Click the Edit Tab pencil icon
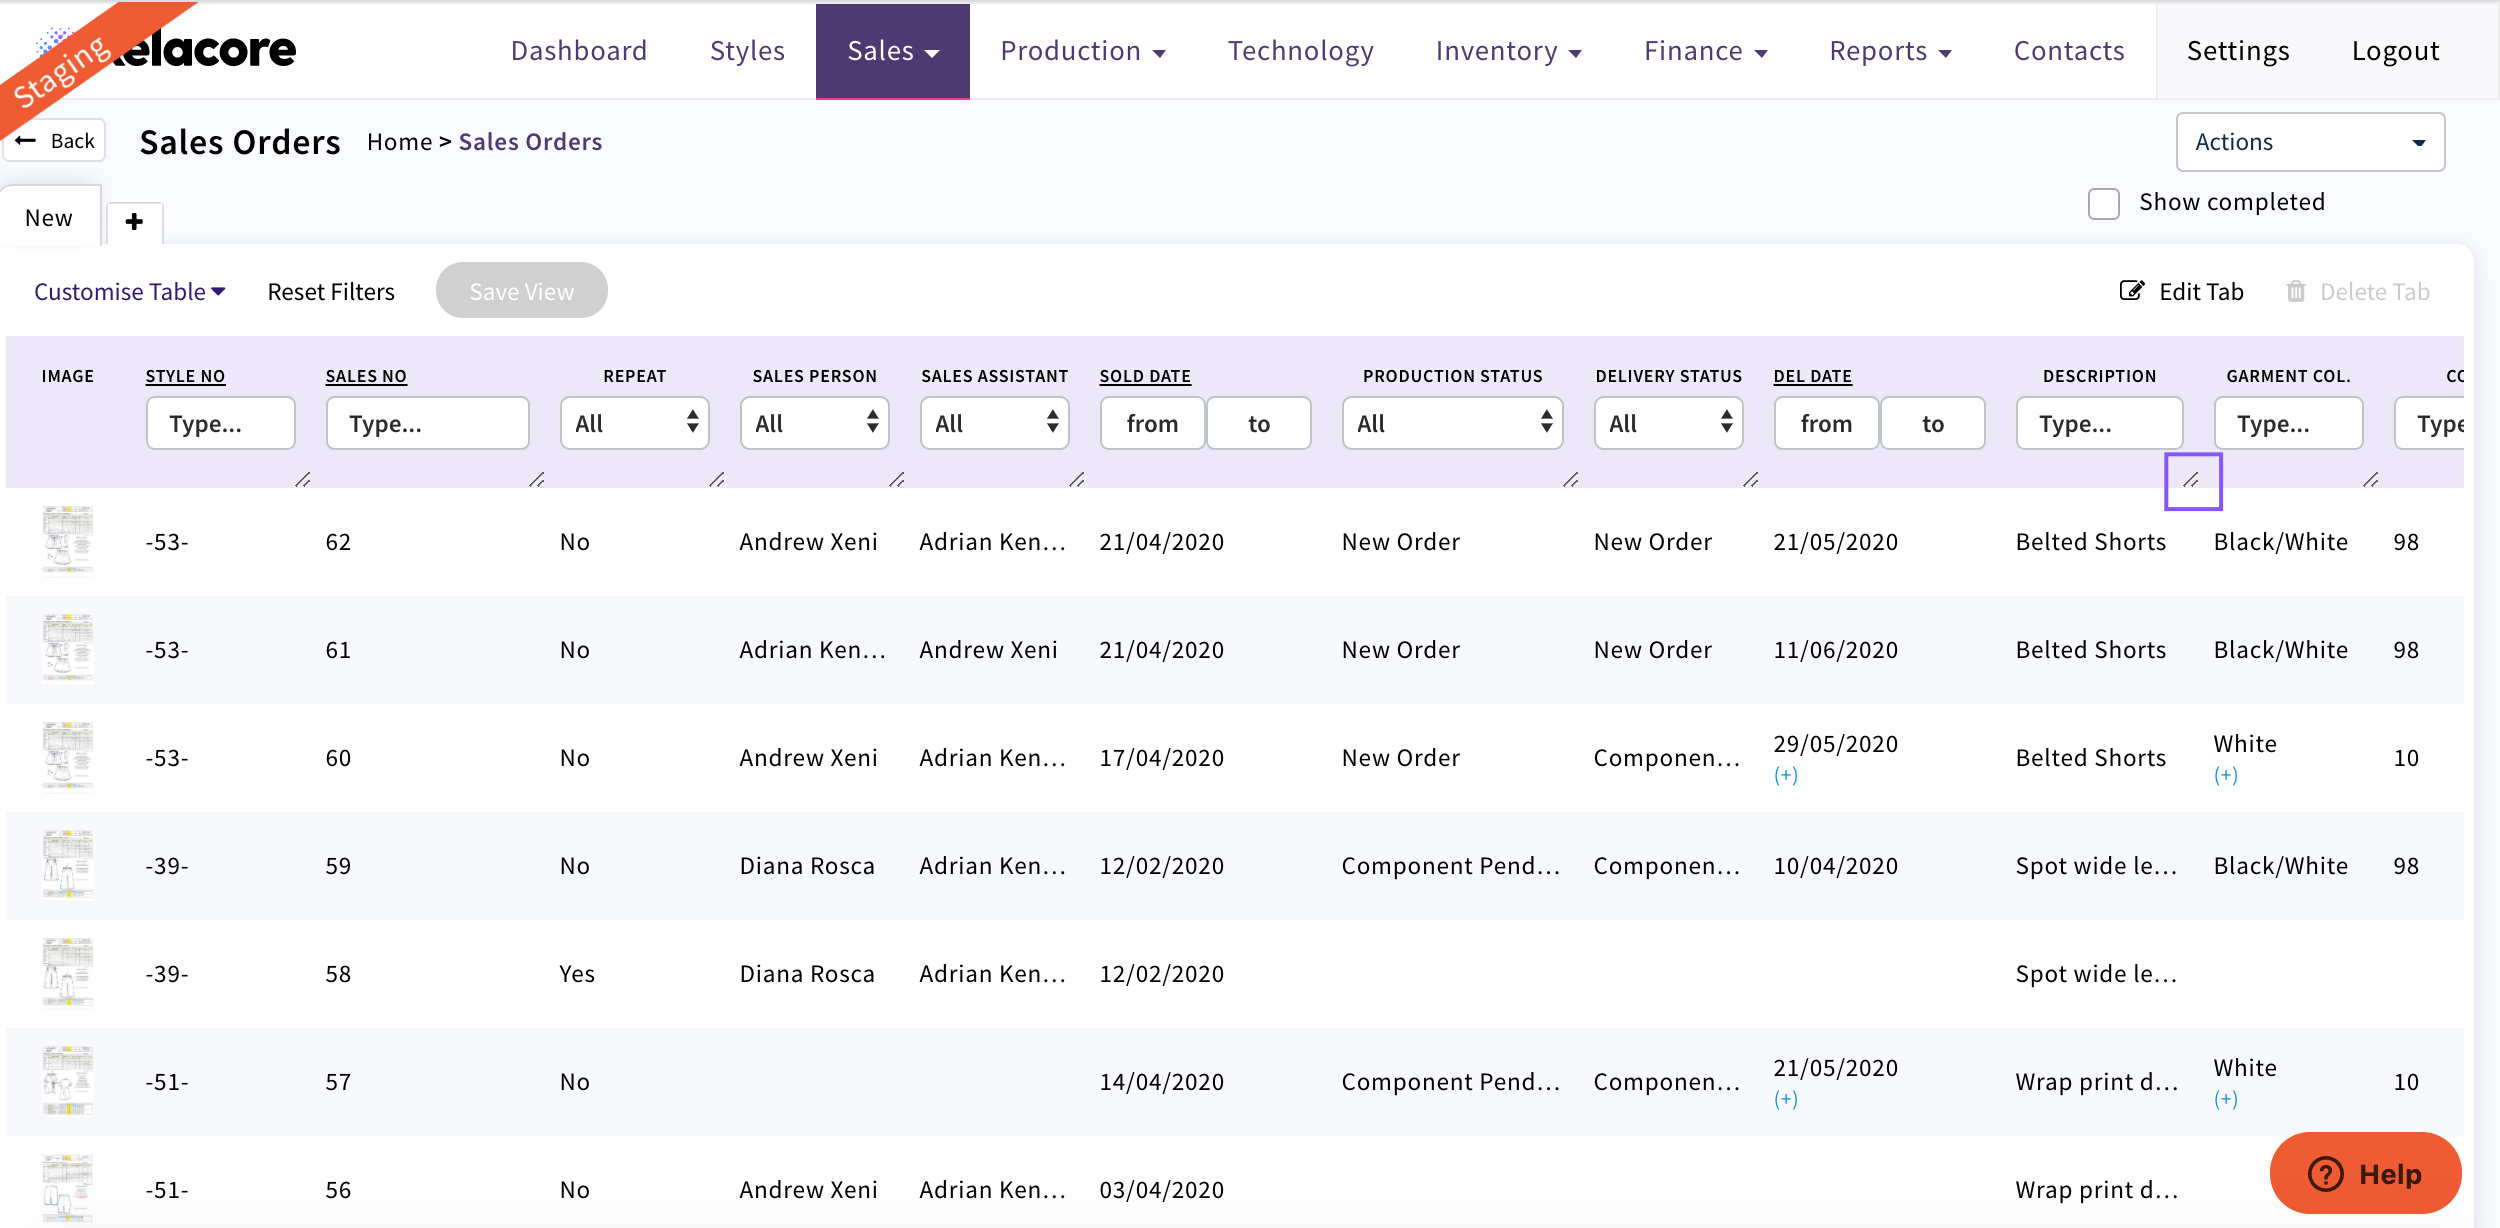Viewport: 2500px width, 1228px height. (2131, 291)
